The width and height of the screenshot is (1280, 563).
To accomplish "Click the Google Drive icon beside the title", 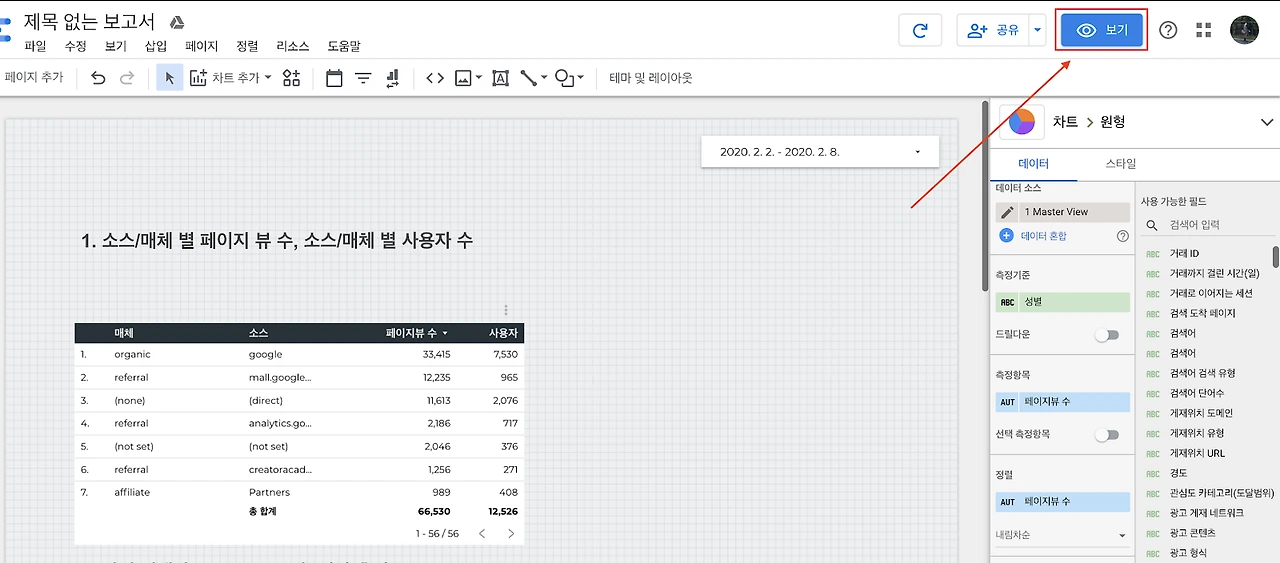I will (177, 22).
